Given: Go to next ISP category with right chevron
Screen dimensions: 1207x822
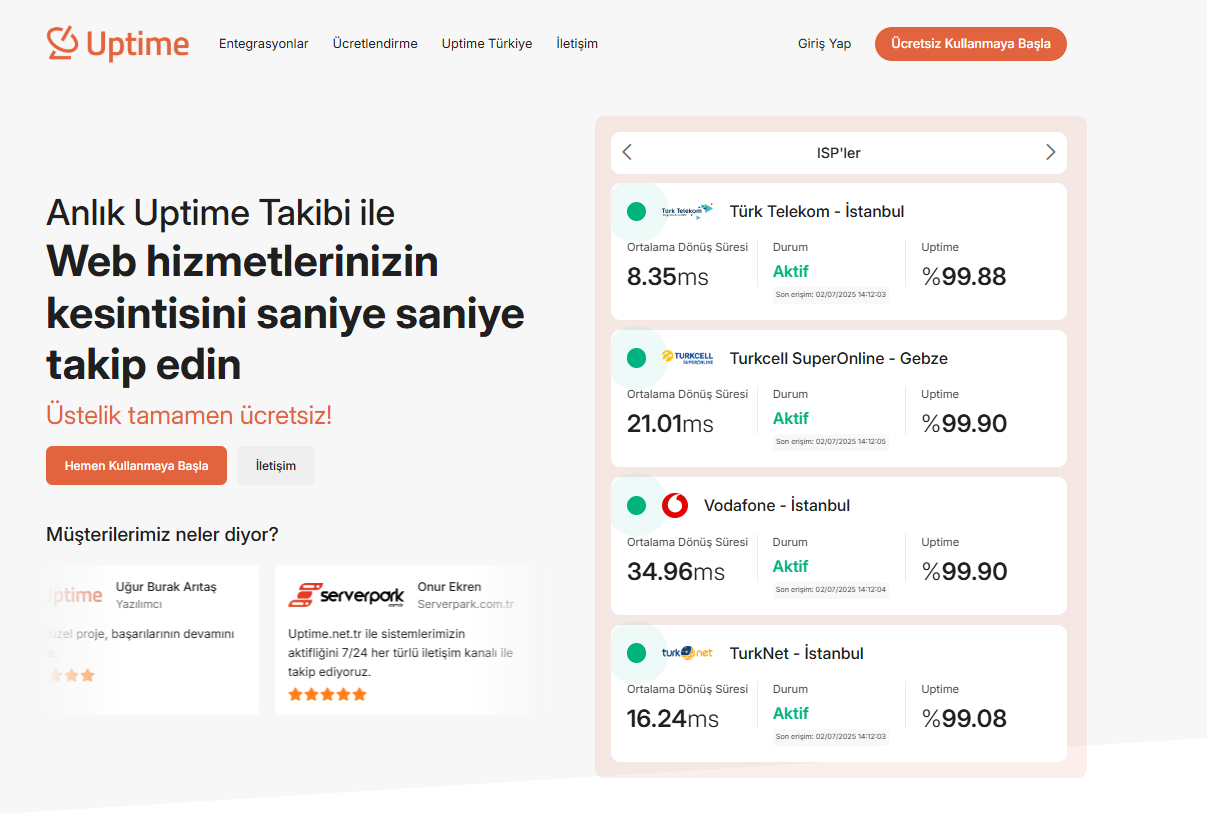Looking at the screenshot, I should (1050, 152).
